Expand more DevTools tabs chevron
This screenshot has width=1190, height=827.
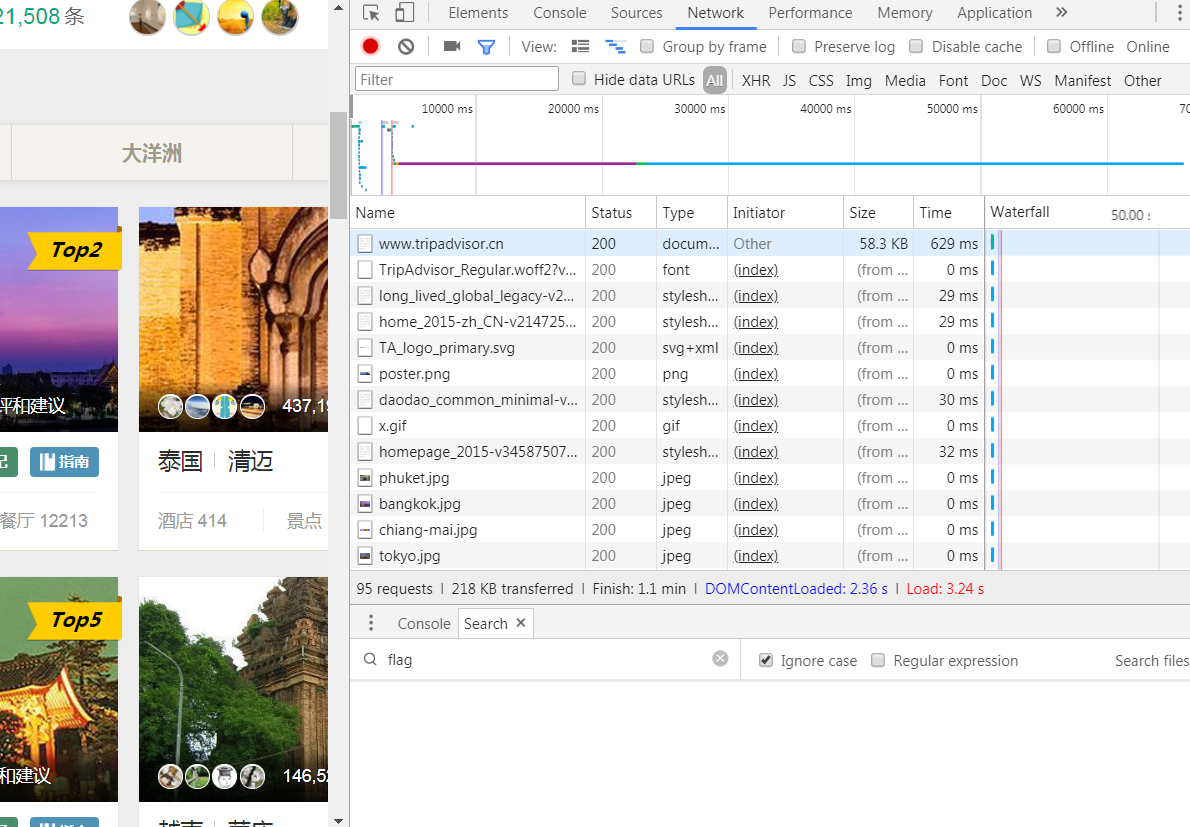[1061, 13]
